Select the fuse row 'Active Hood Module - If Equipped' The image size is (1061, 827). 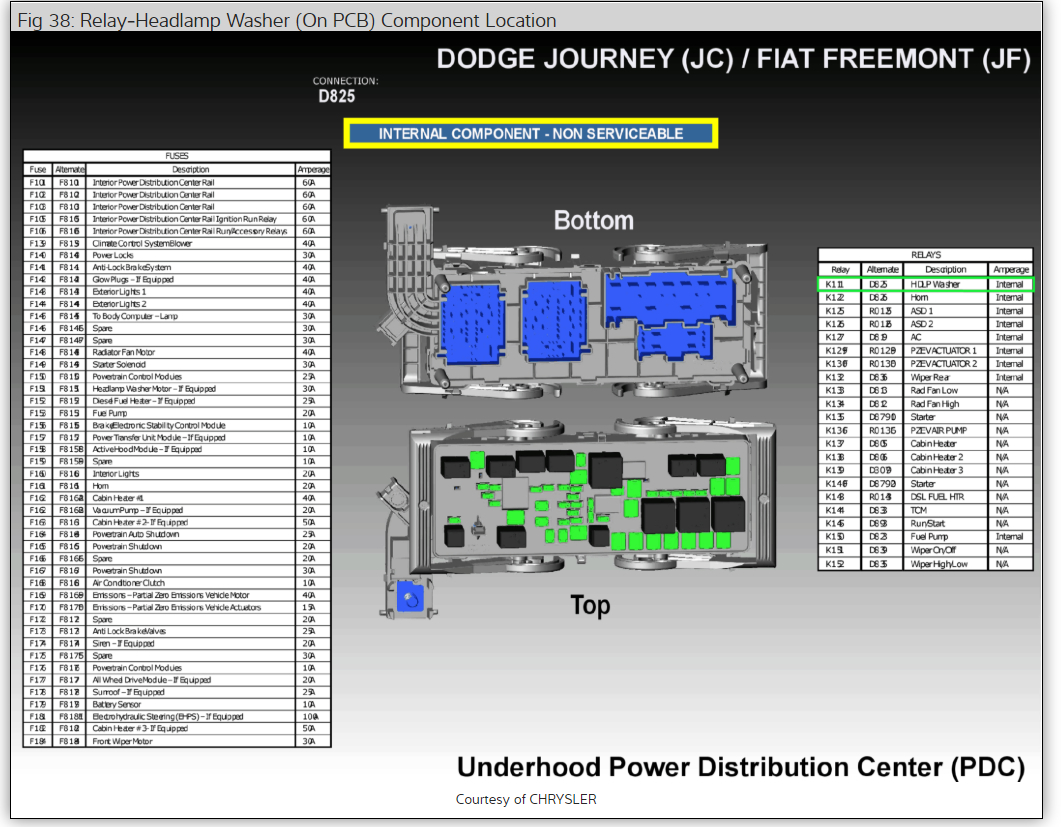click(177, 450)
